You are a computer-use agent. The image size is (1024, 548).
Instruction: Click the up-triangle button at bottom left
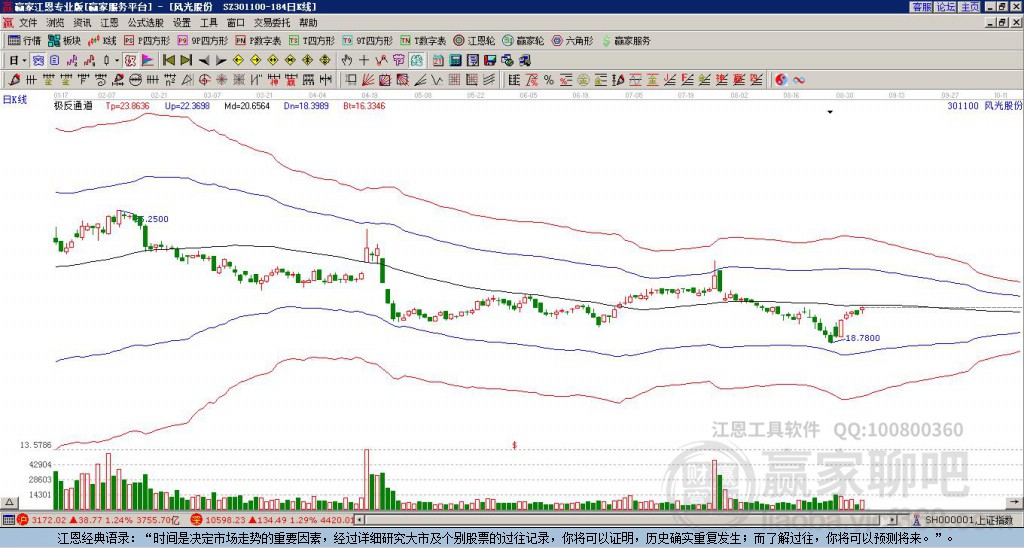point(9,502)
